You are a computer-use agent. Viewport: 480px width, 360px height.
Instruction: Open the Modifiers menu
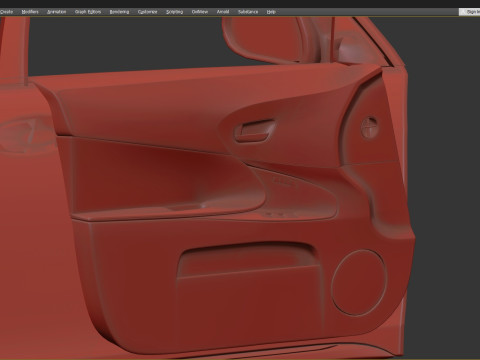point(30,12)
